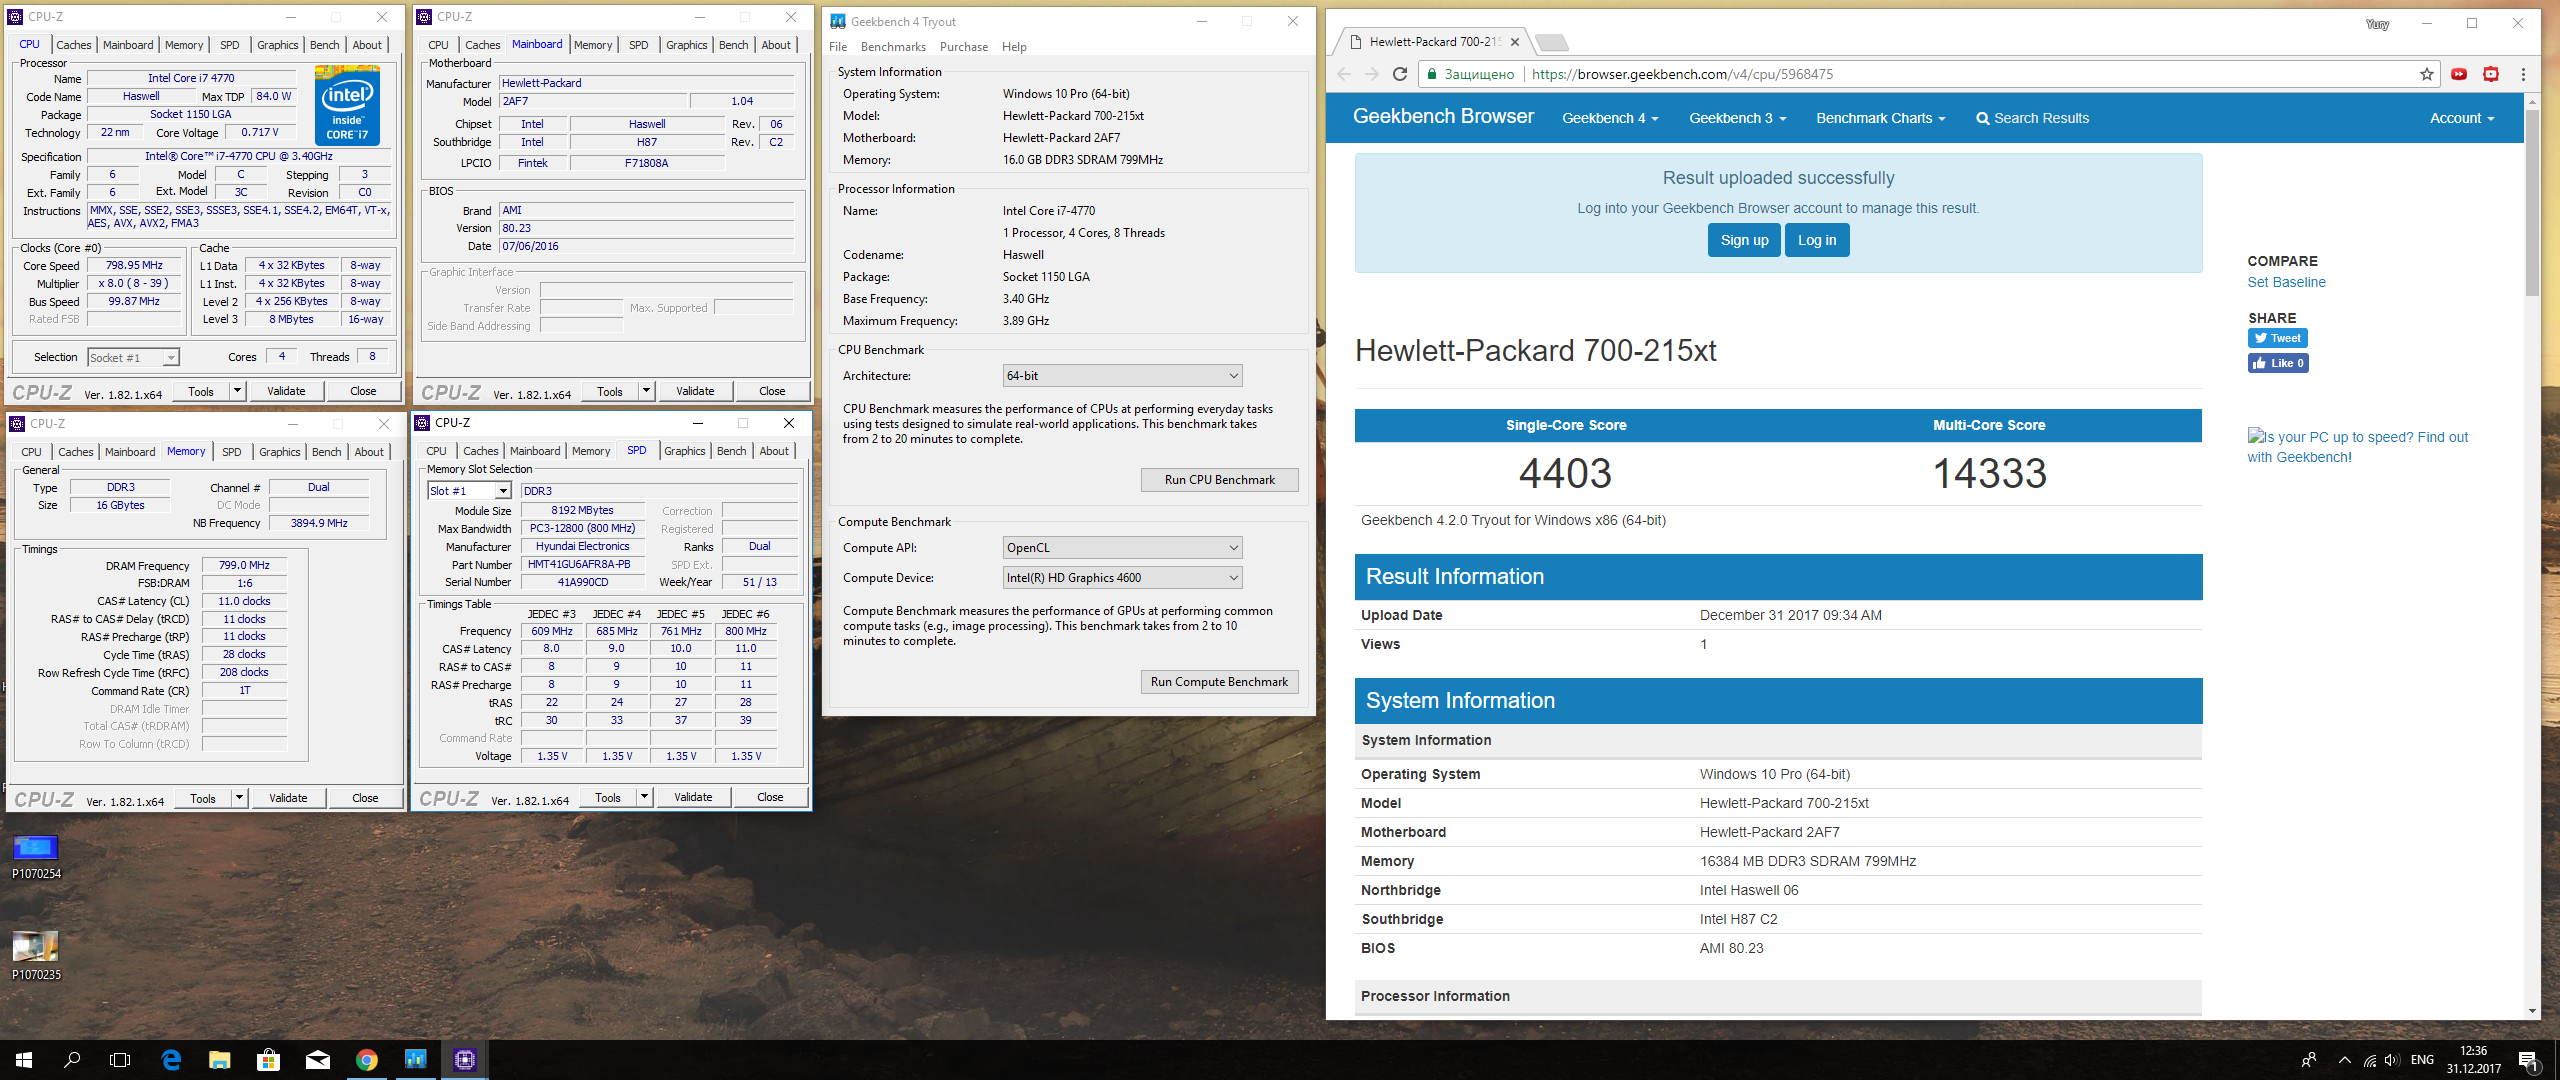
Task: Click the Log in button
Action: click(1817, 240)
